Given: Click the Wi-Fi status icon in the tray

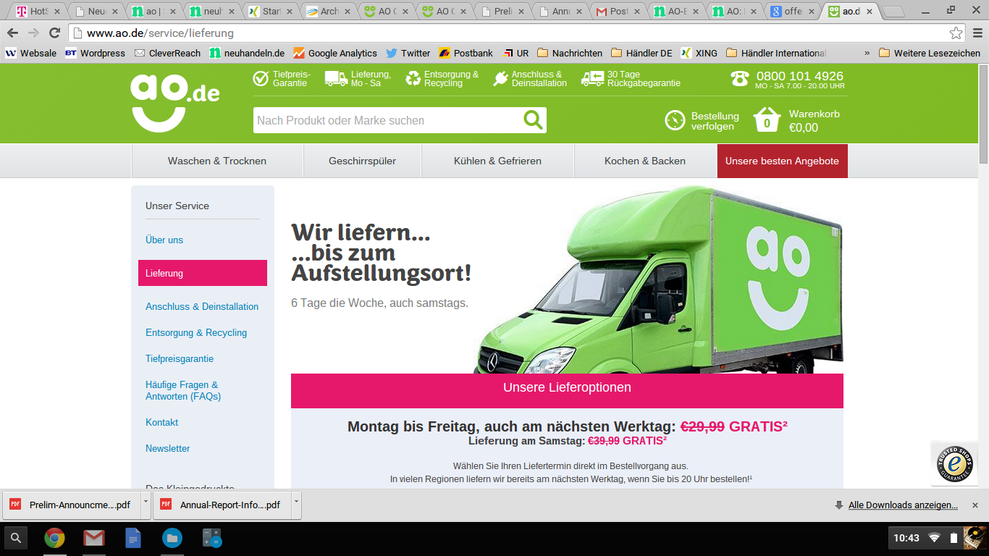Looking at the screenshot, I should [x=934, y=538].
